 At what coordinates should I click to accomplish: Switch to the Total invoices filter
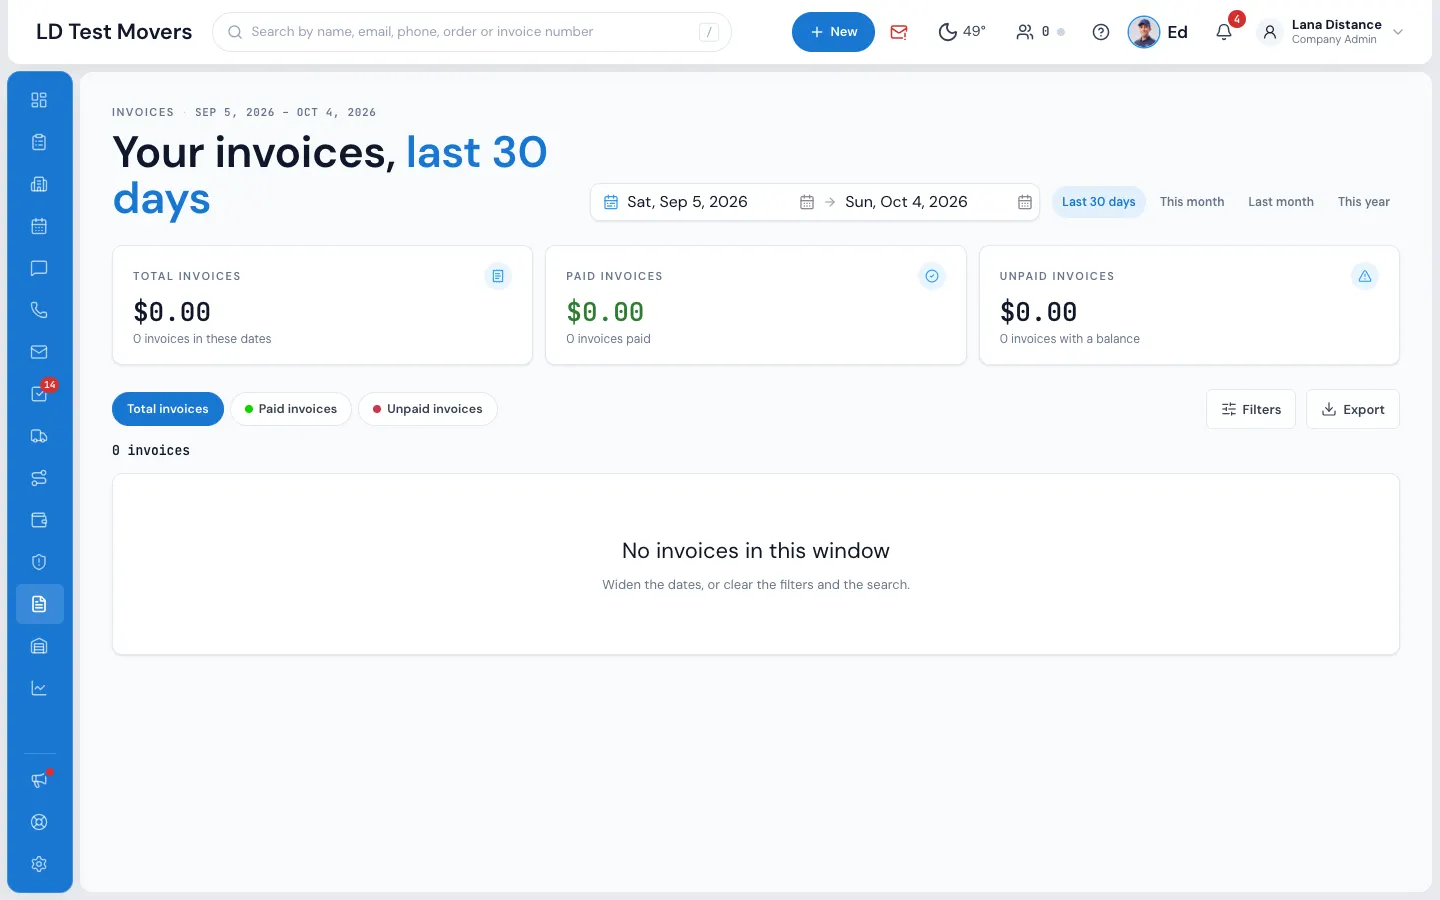(x=168, y=409)
